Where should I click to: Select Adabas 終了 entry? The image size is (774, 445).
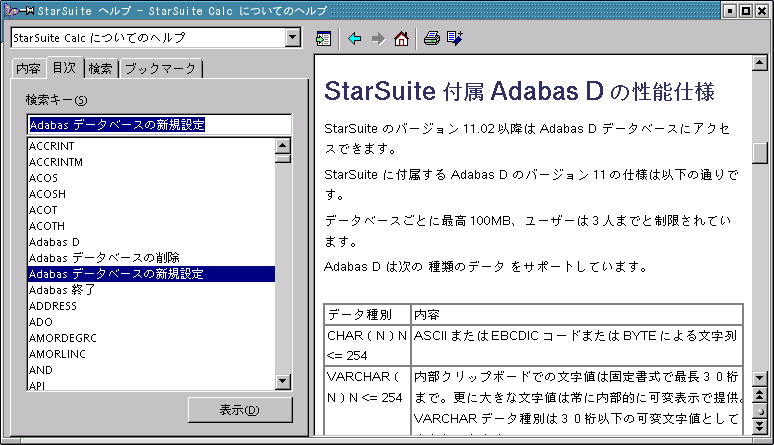(151, 290)
